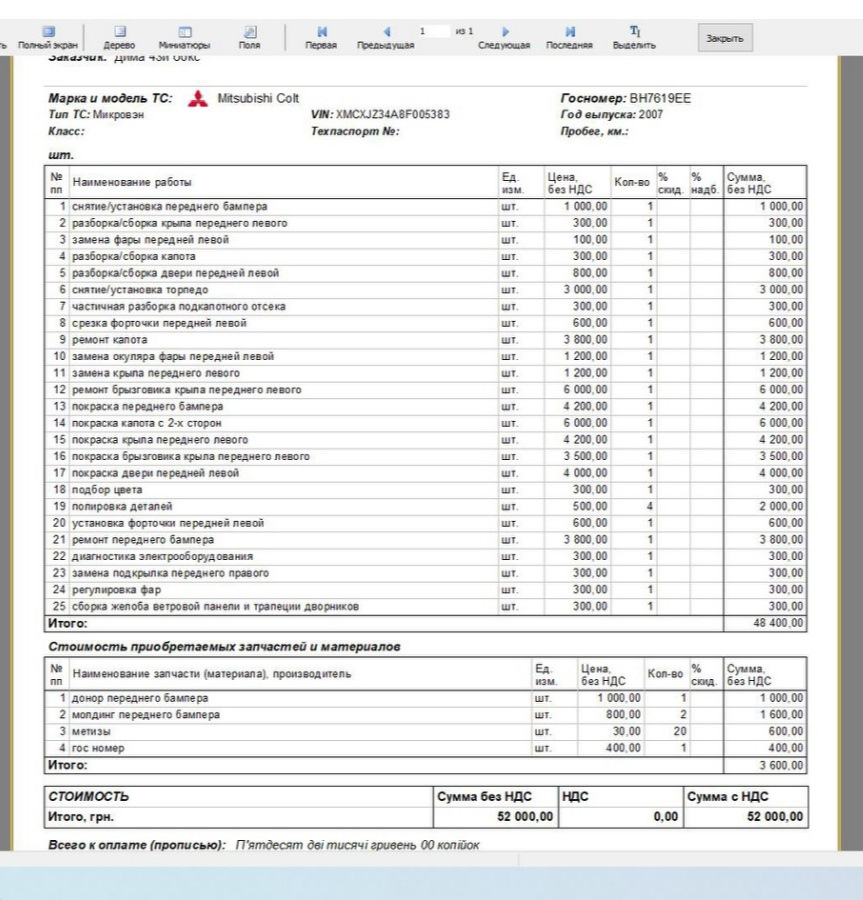
Task: Click row 'замена подкрылка переднего правого'
Action: point(425,572)
